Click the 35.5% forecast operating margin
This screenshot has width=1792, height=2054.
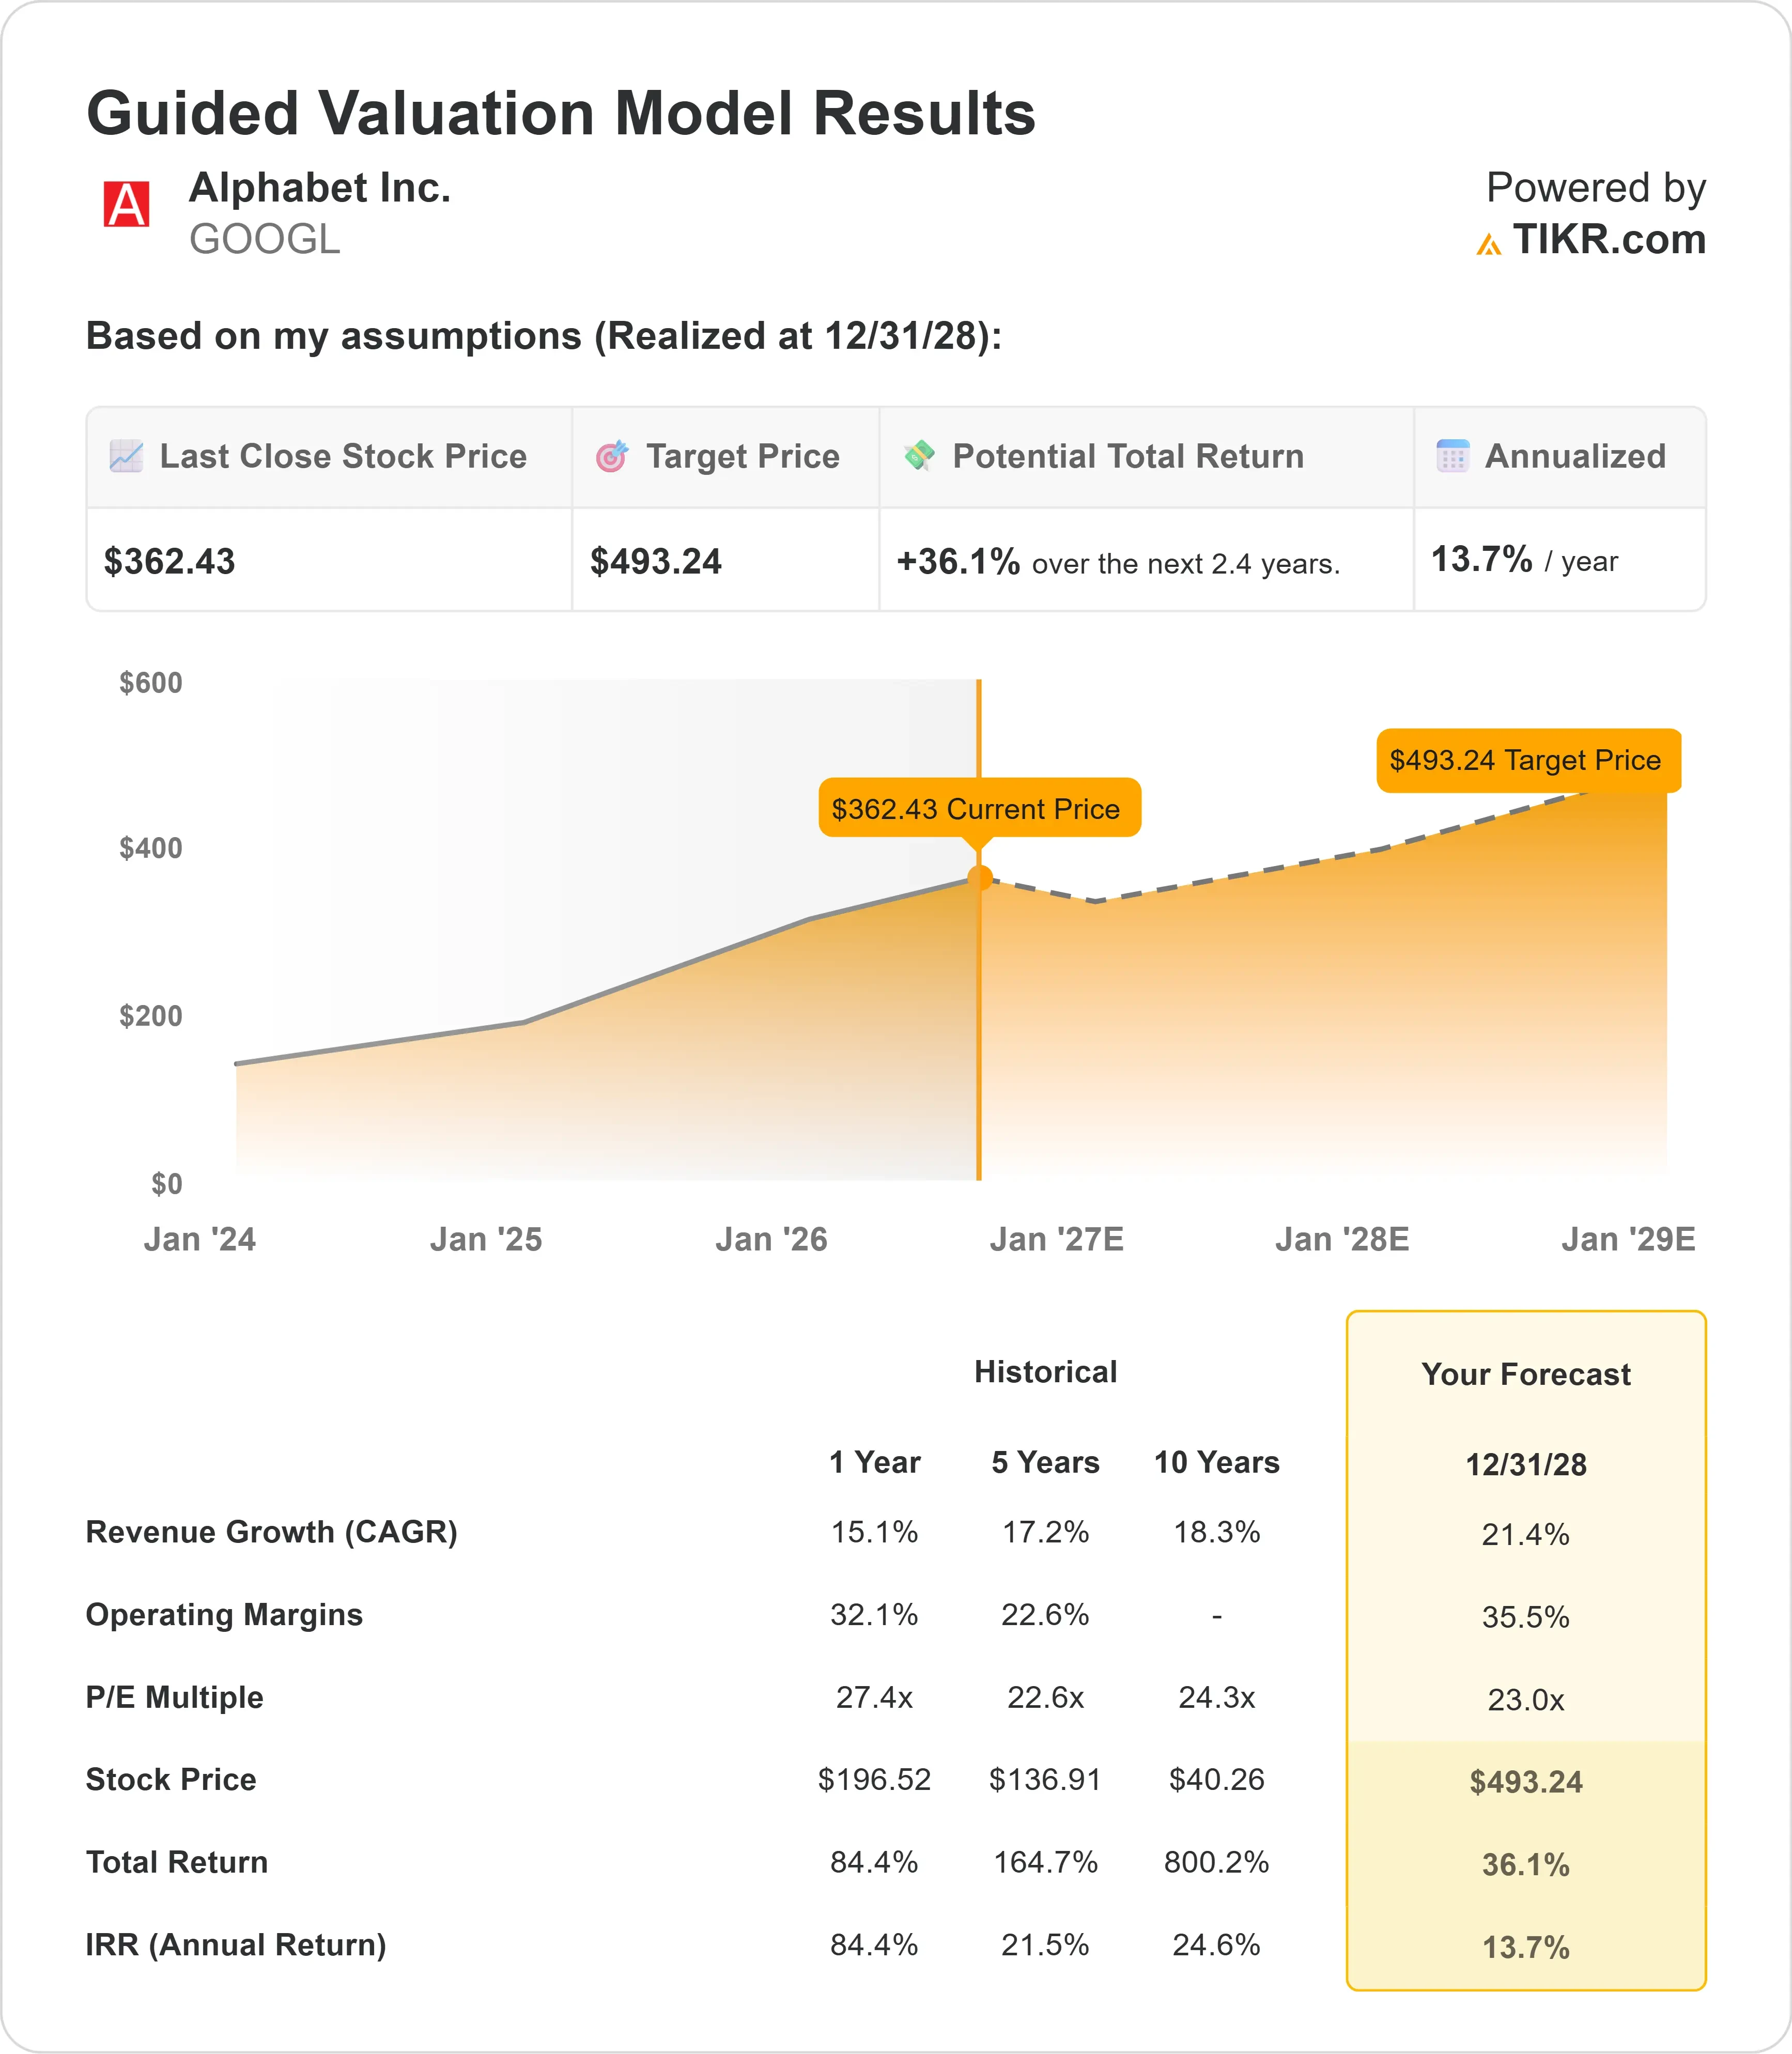click(1526, 1617)
